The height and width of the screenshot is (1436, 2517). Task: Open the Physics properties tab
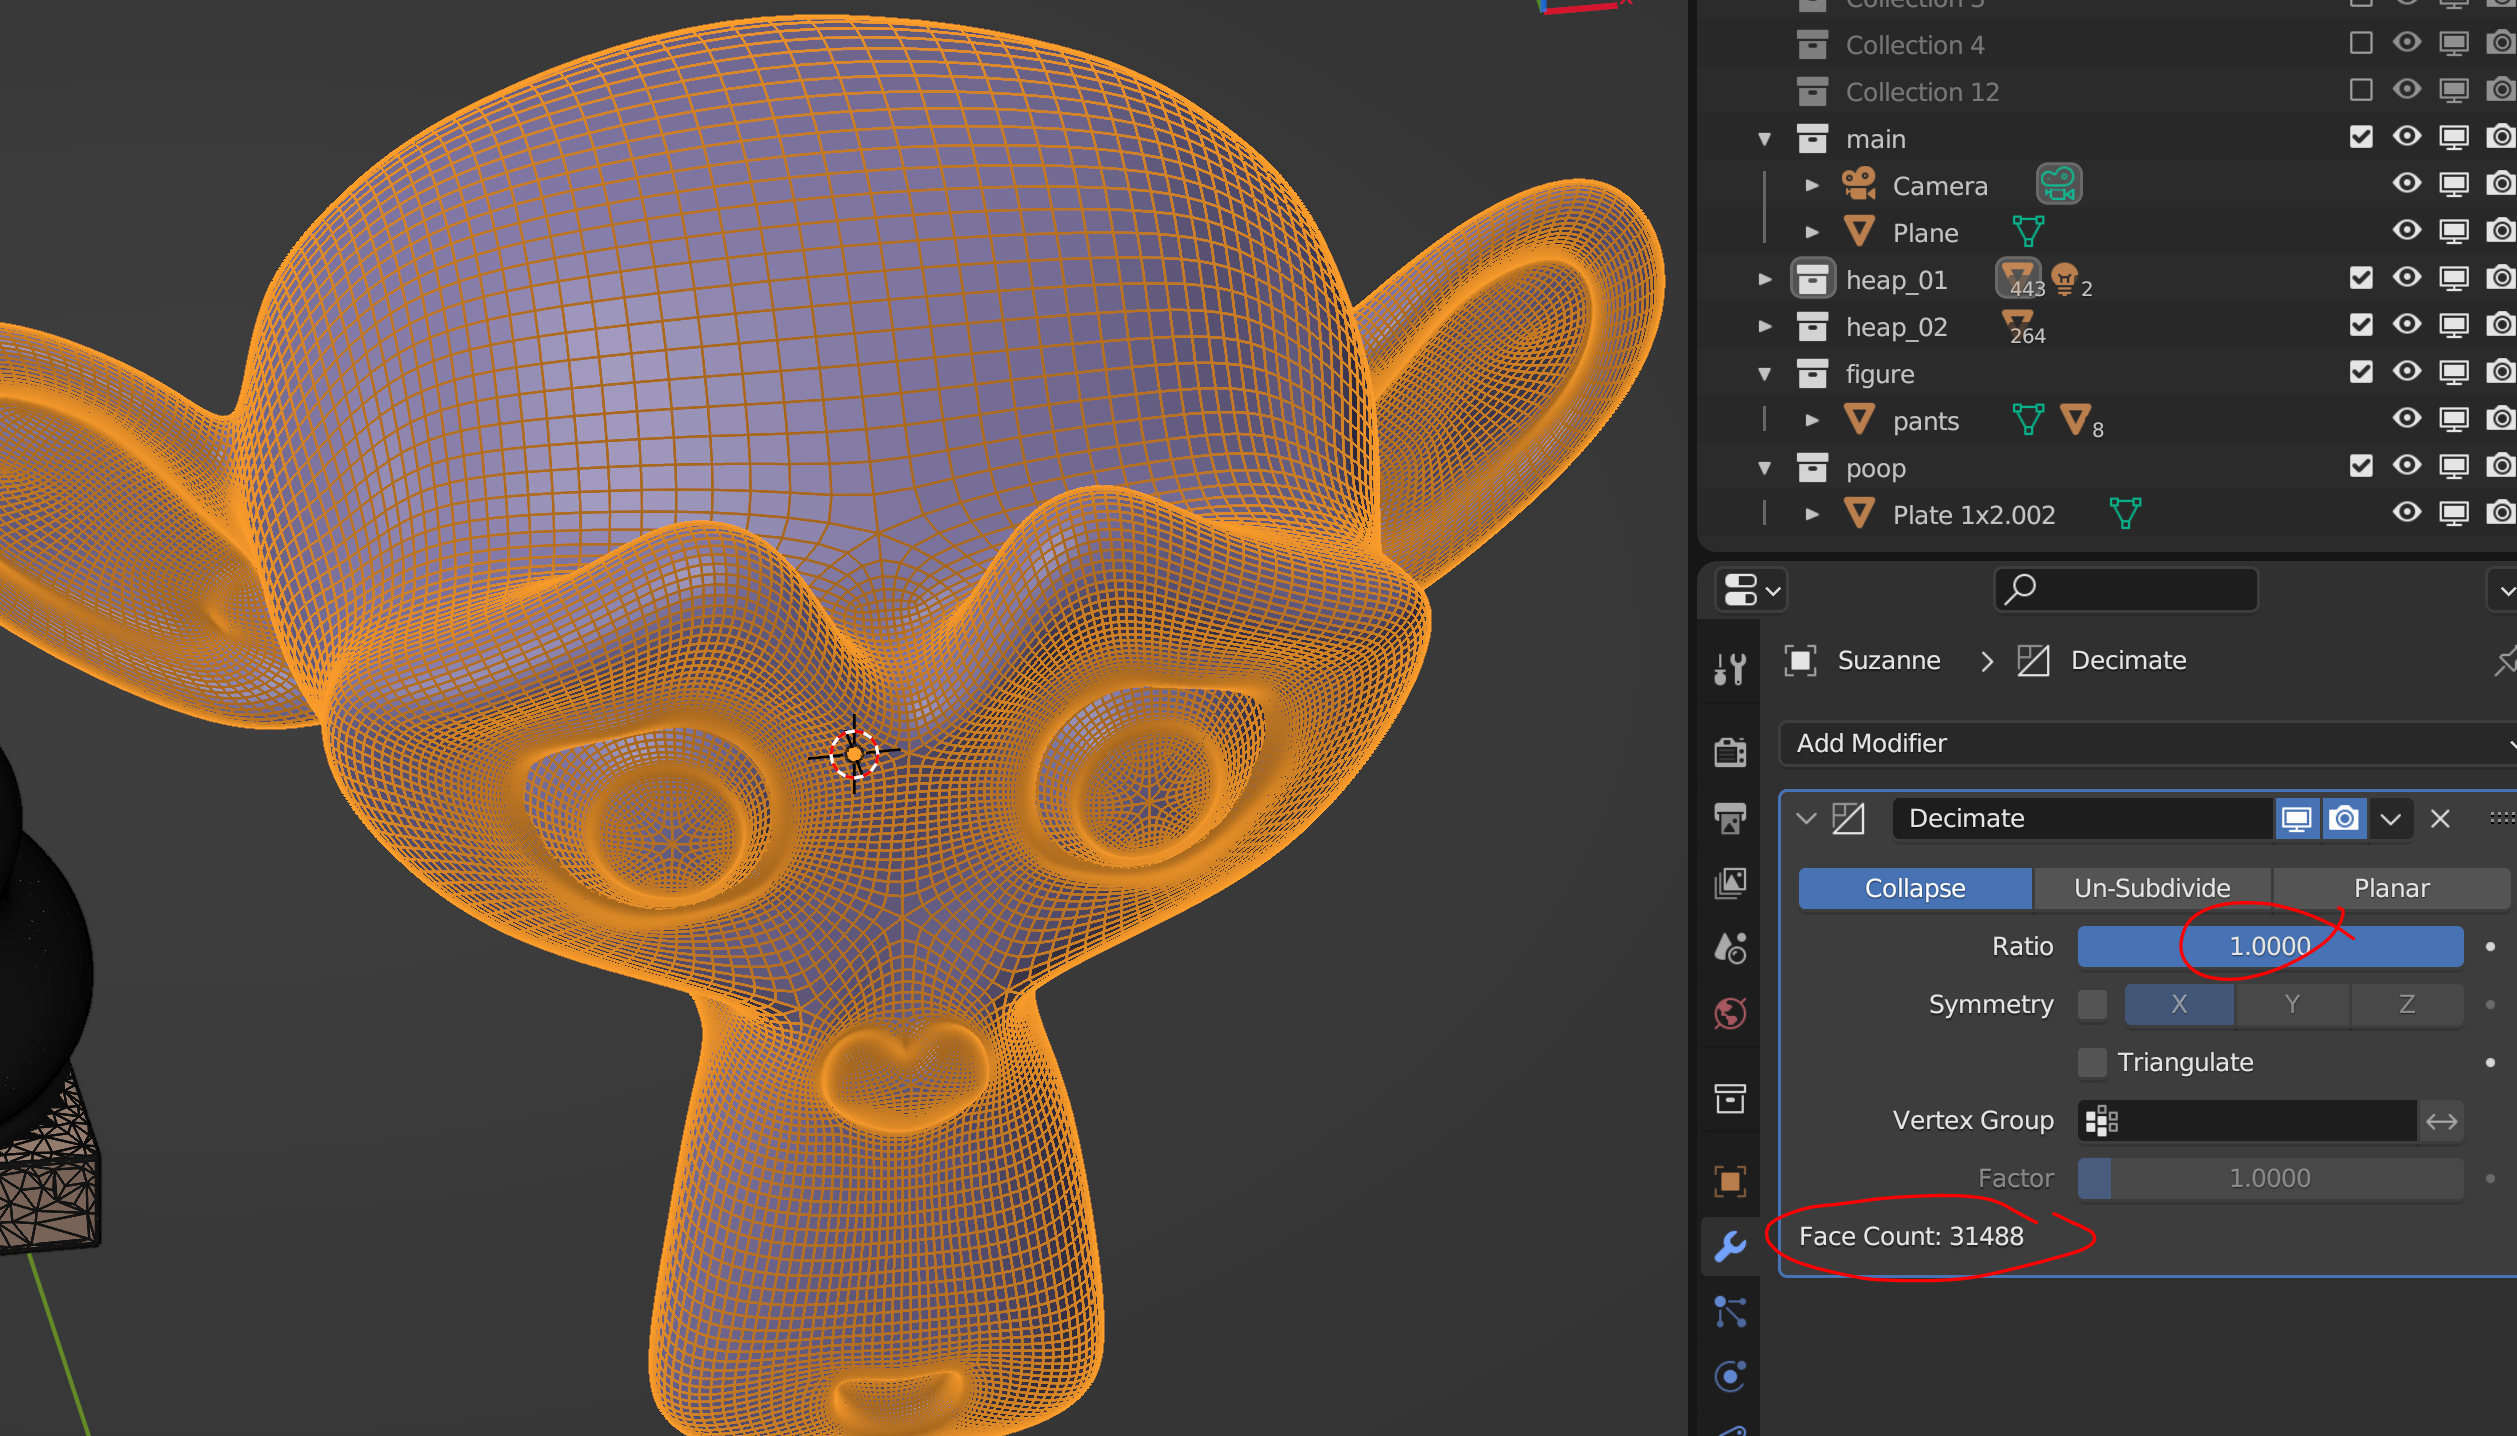tap(1730, 1376)
